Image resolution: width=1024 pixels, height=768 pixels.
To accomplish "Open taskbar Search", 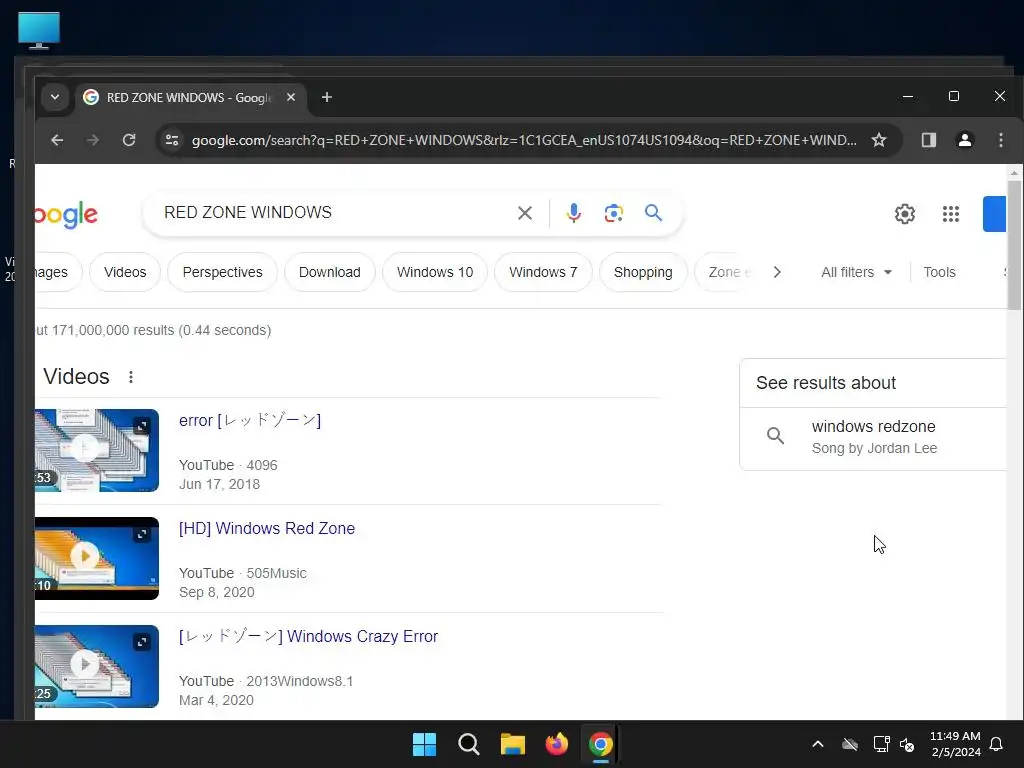I will [x=468, y=744].
